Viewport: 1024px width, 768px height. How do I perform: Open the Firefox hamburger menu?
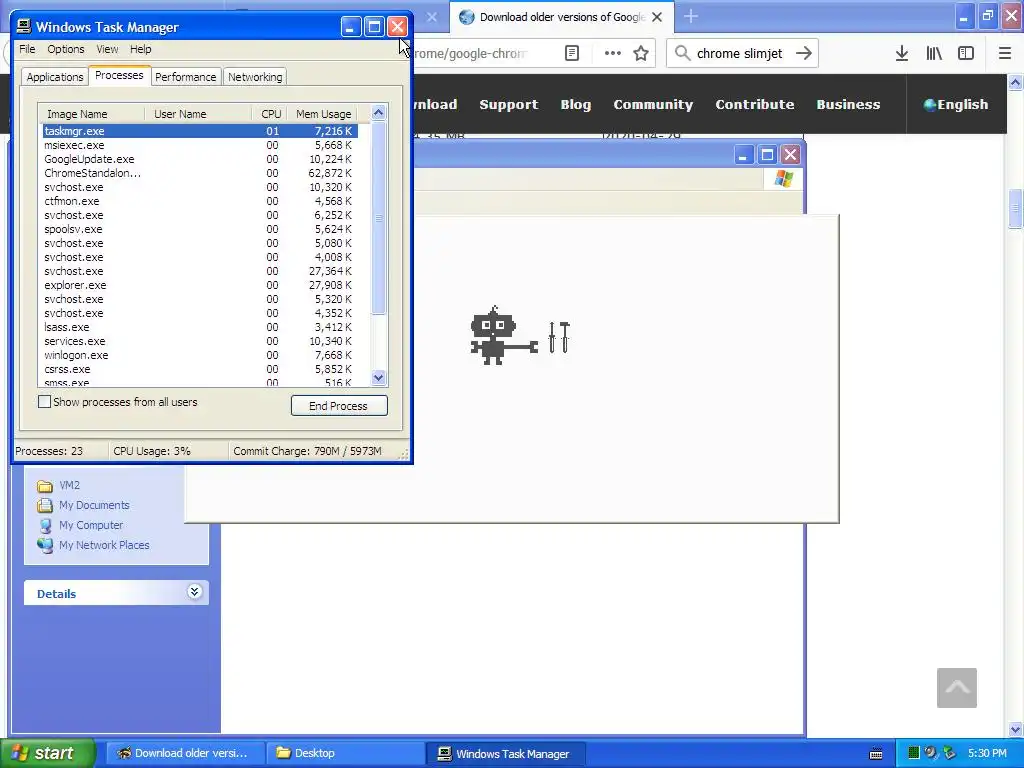[1005, 54]
